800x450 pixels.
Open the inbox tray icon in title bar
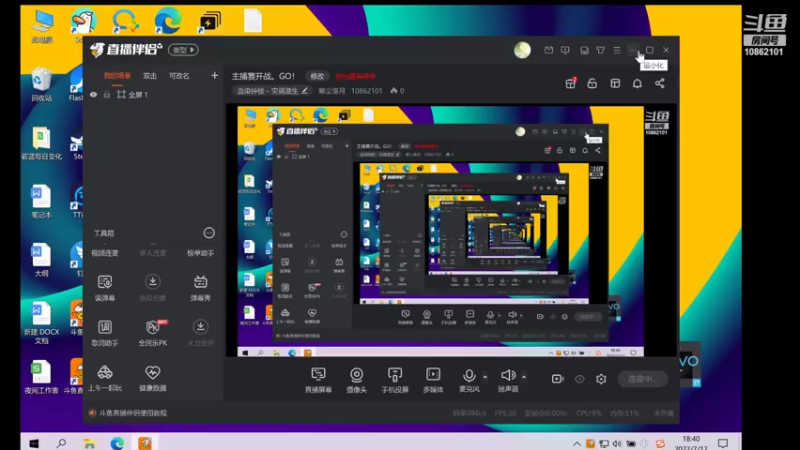pyautogui.click(x=584, y=50)
